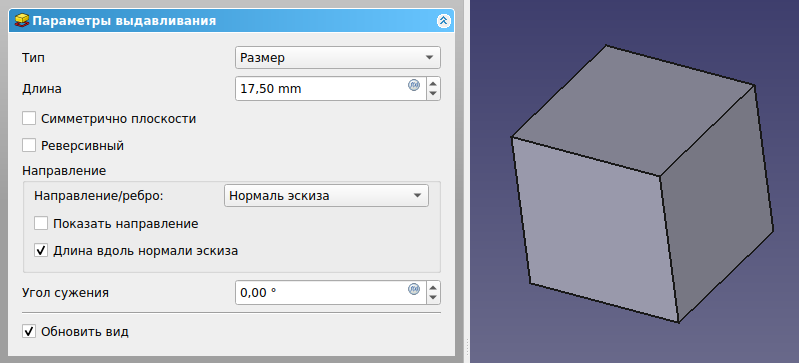Enable Симметрично плоскости checkbox
The width and height of the screenshot is (799, 363).
tap(29, 119)
